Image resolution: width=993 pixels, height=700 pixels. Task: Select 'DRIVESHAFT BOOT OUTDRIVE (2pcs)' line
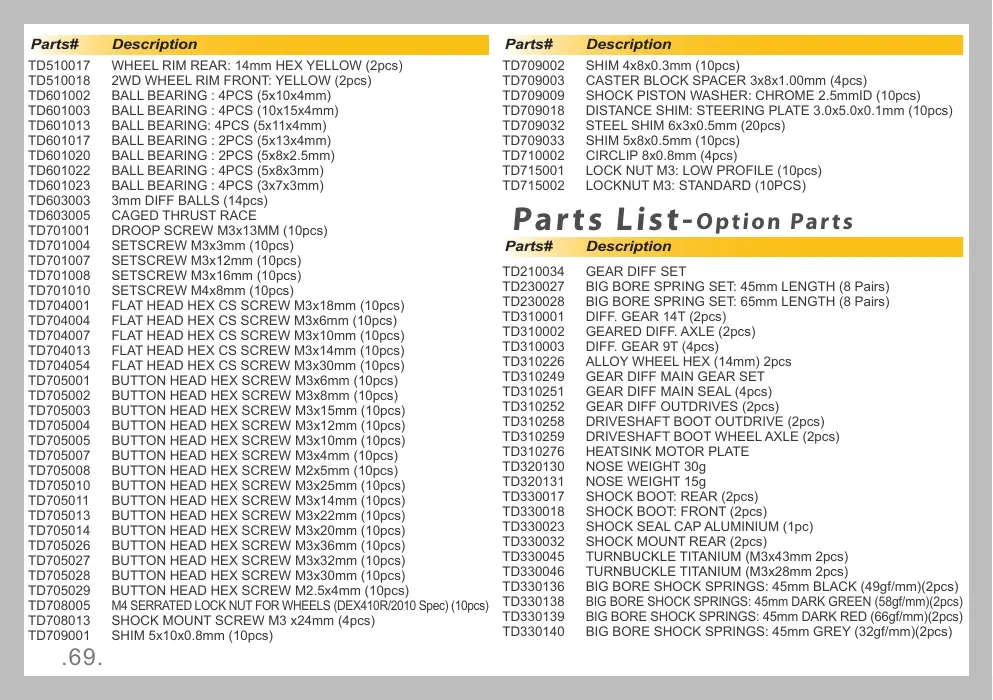[x=705, y=421]
